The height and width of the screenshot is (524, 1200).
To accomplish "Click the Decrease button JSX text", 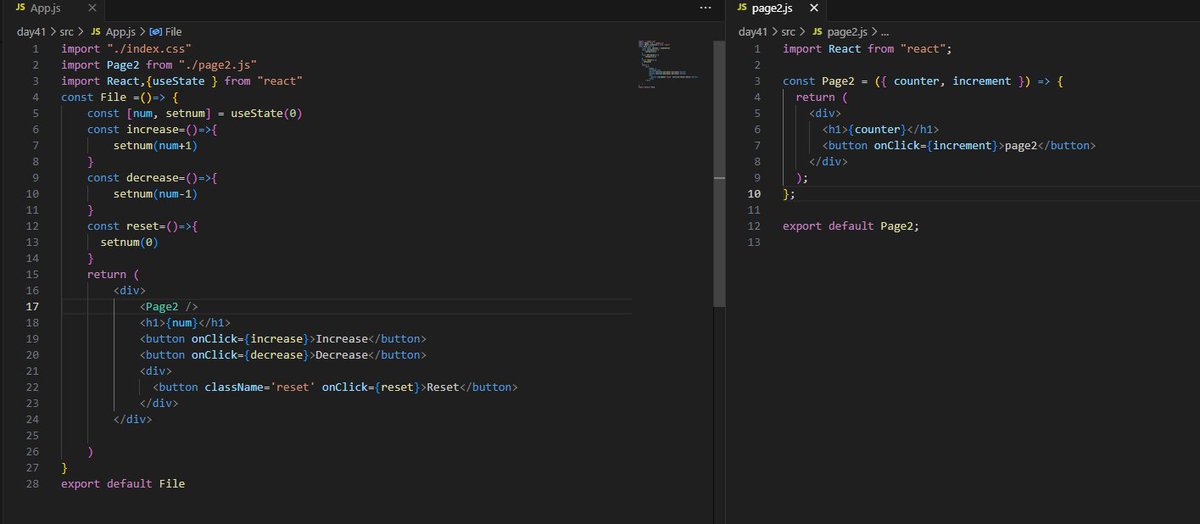I will click(342, 354).
